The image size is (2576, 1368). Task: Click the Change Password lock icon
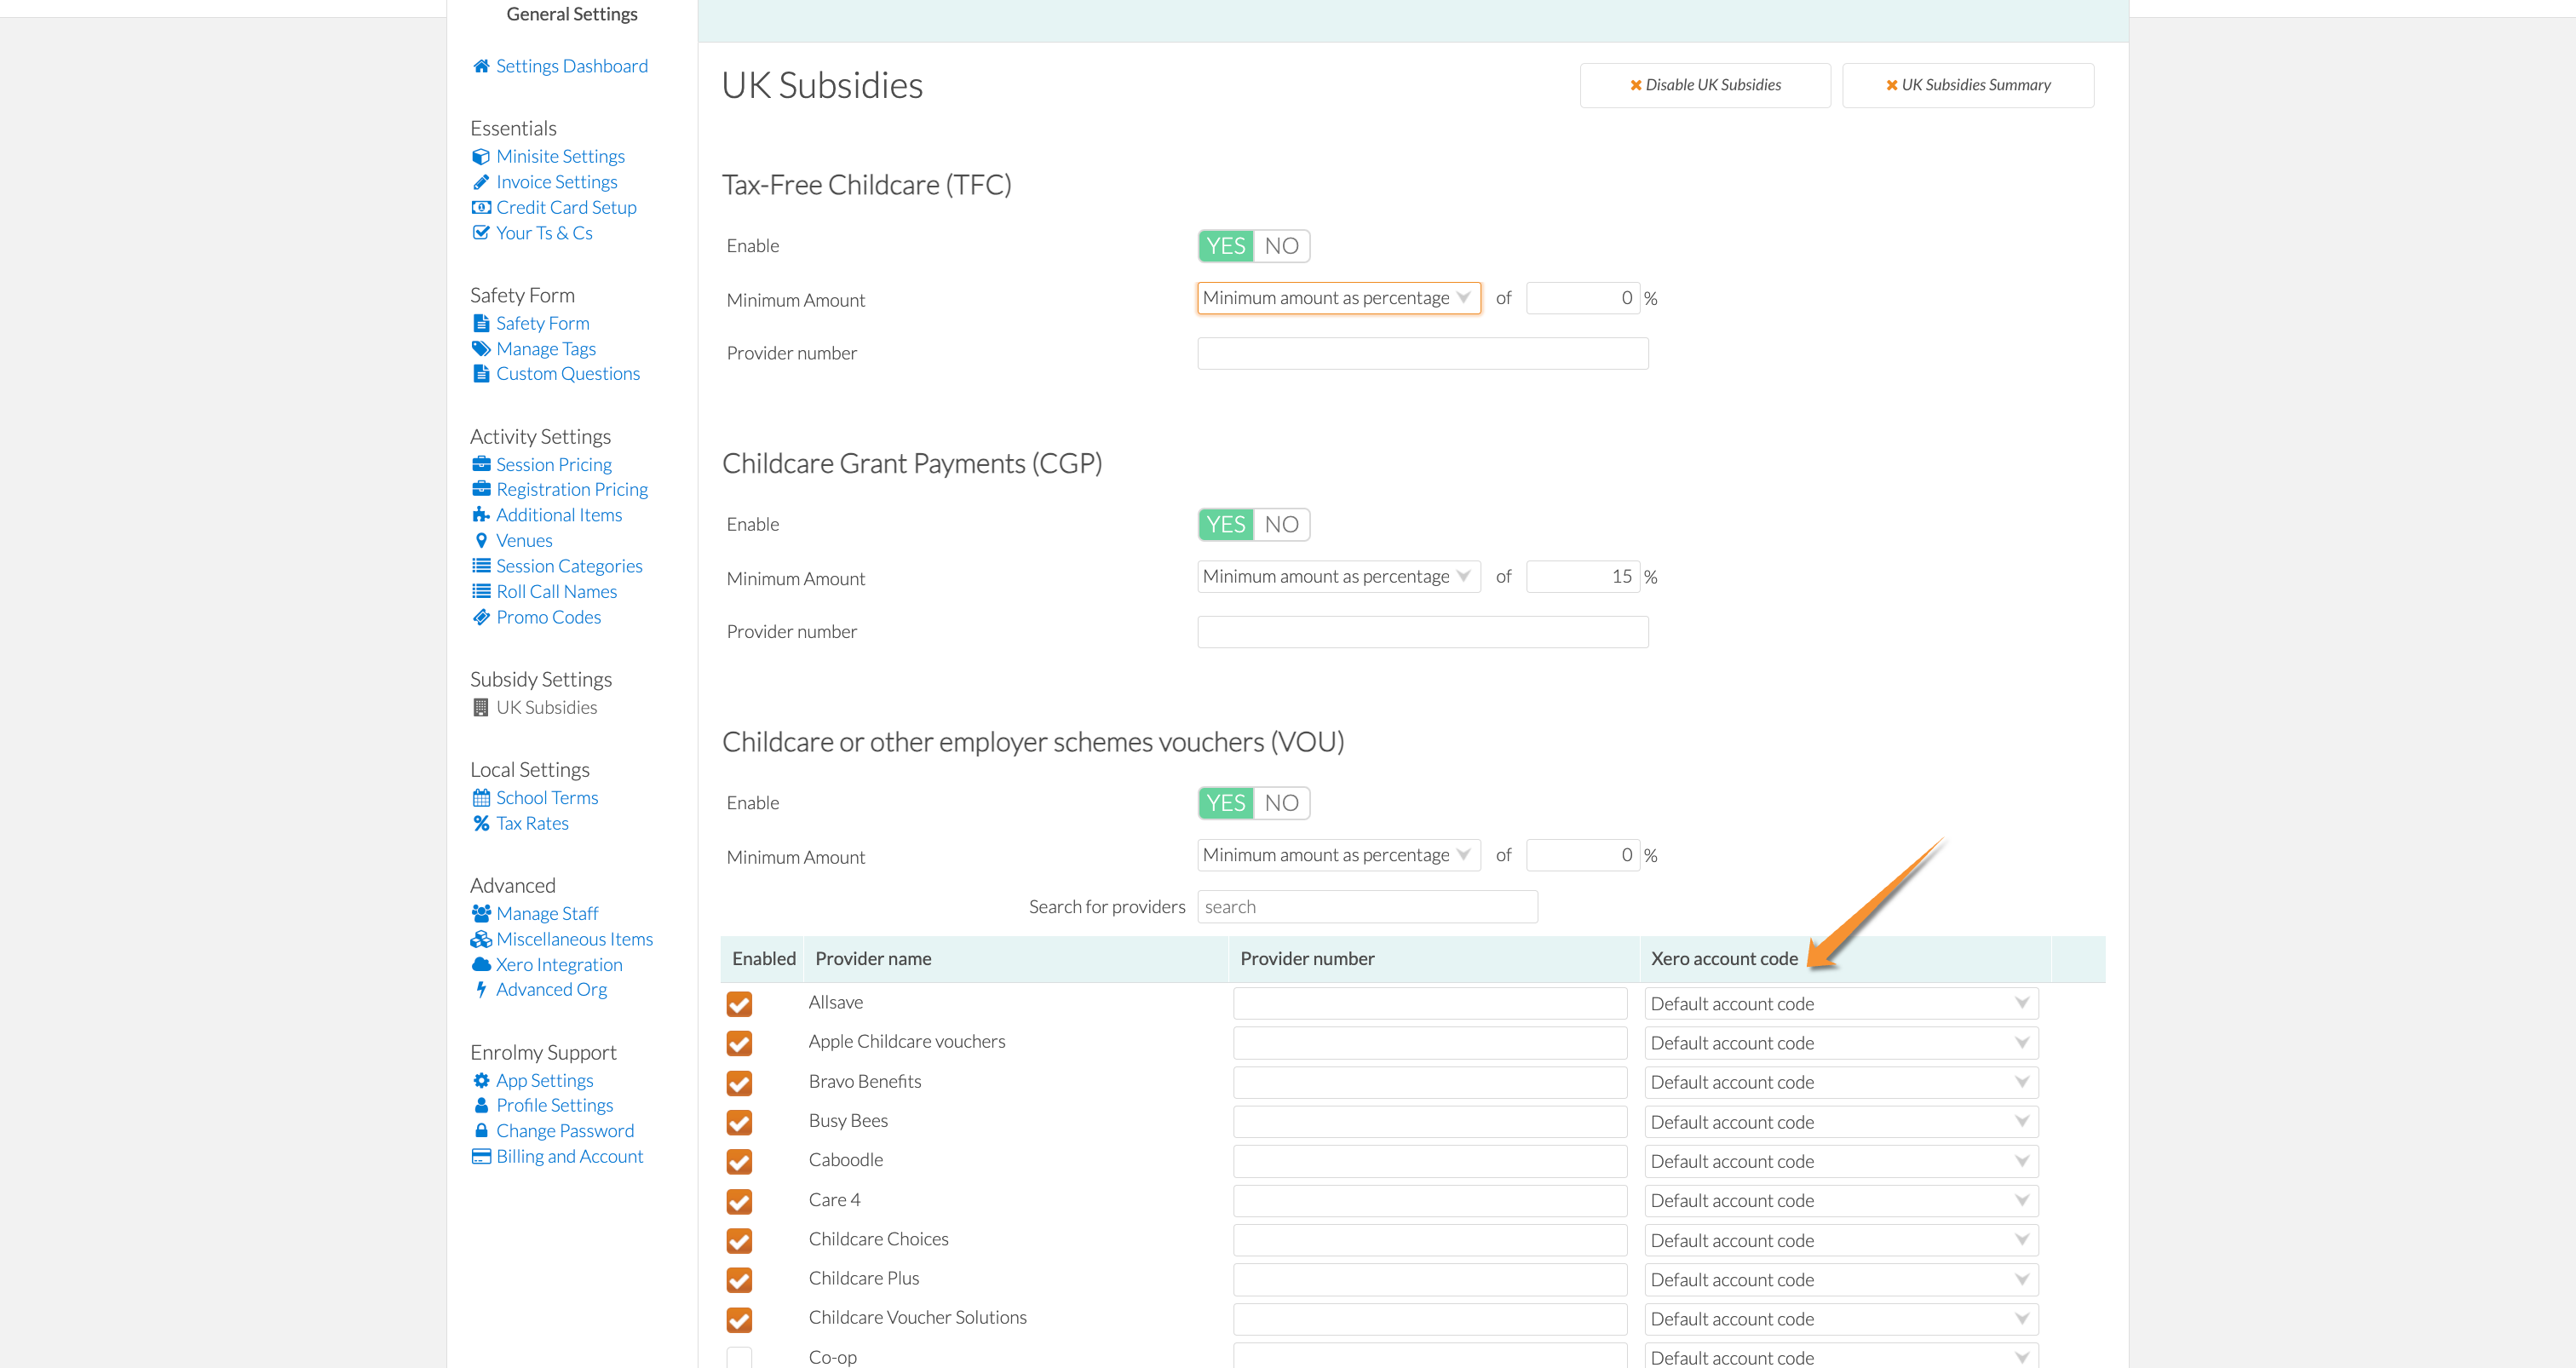(481, 1130)
